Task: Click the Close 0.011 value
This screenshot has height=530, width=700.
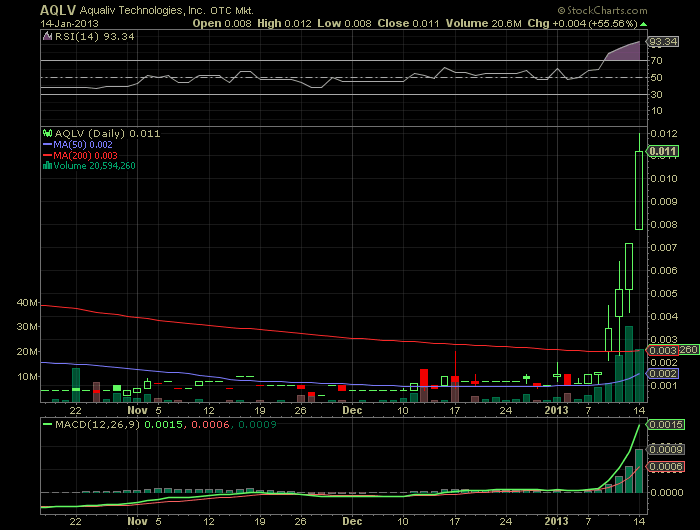Action: [408, 24]
